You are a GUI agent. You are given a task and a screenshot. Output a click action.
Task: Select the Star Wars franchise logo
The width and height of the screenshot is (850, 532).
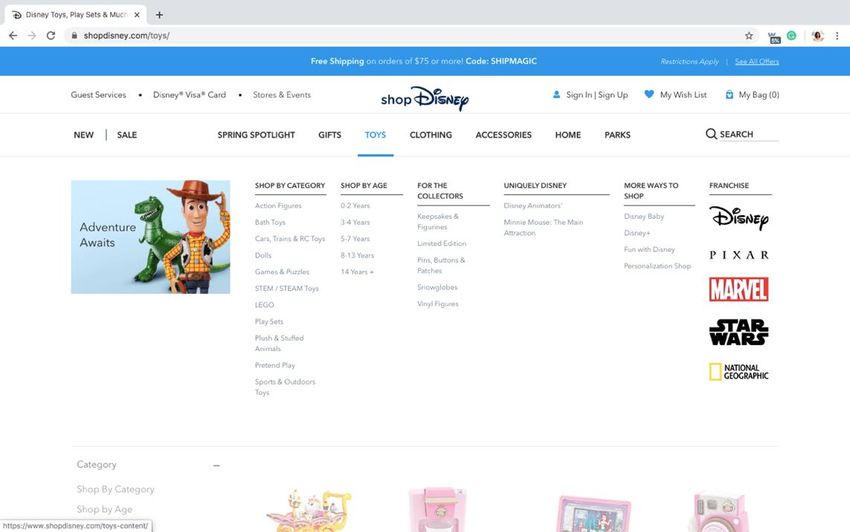(x=739, y=332)
